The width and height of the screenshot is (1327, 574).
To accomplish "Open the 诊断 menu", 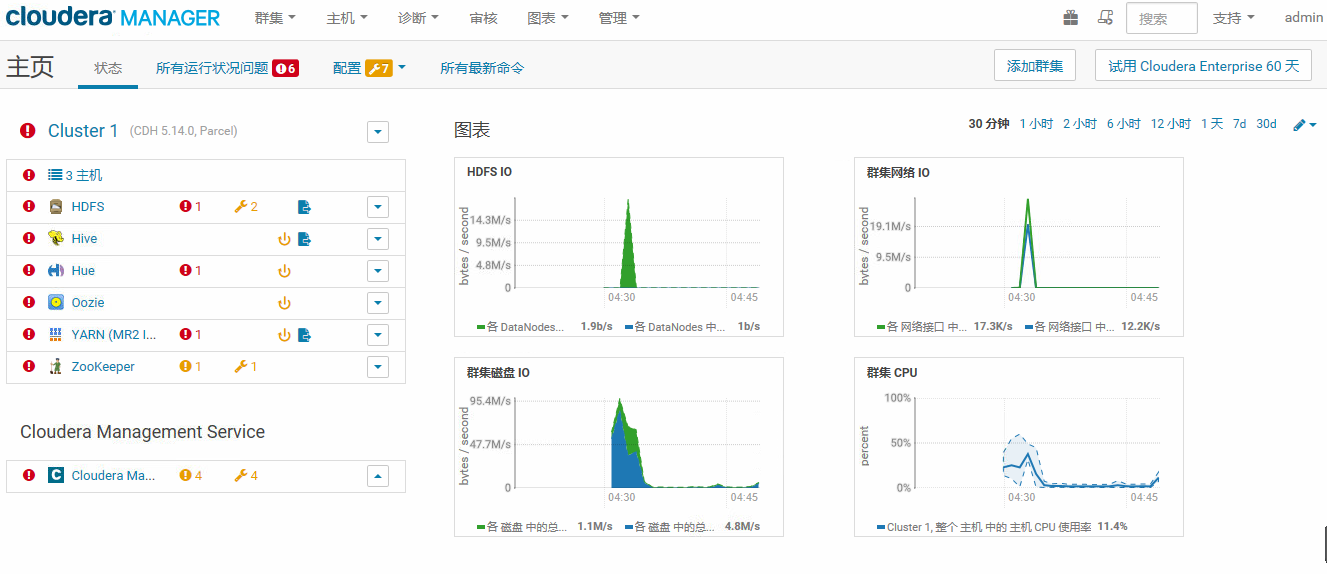I will click(419, 18).
